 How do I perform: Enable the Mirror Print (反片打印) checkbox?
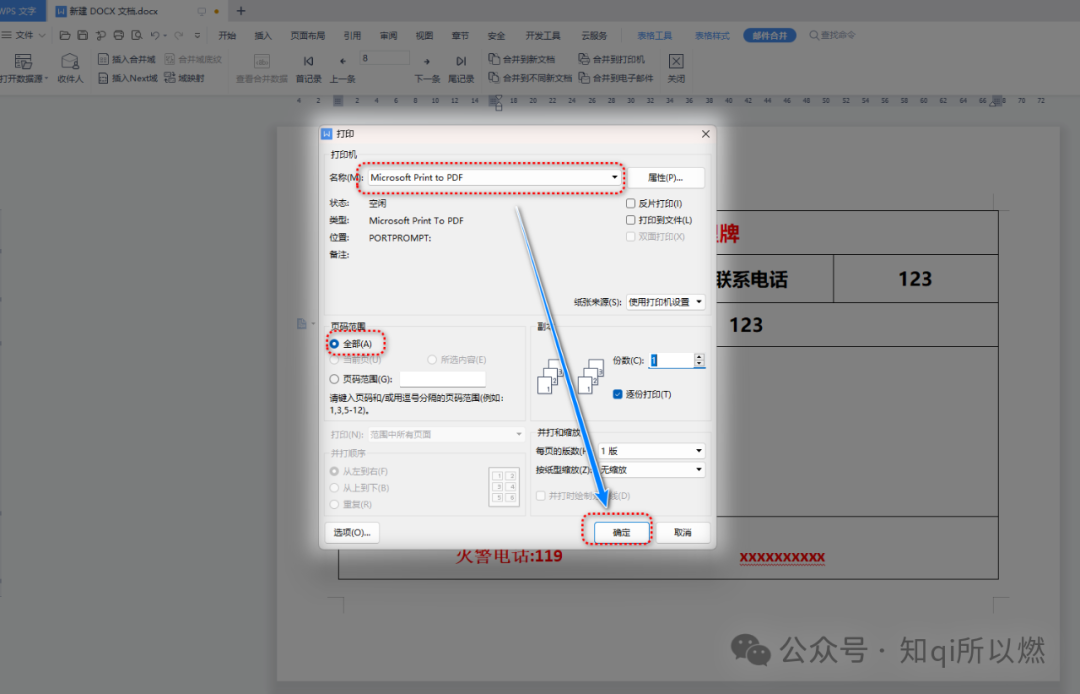click(x=630, y=204)
